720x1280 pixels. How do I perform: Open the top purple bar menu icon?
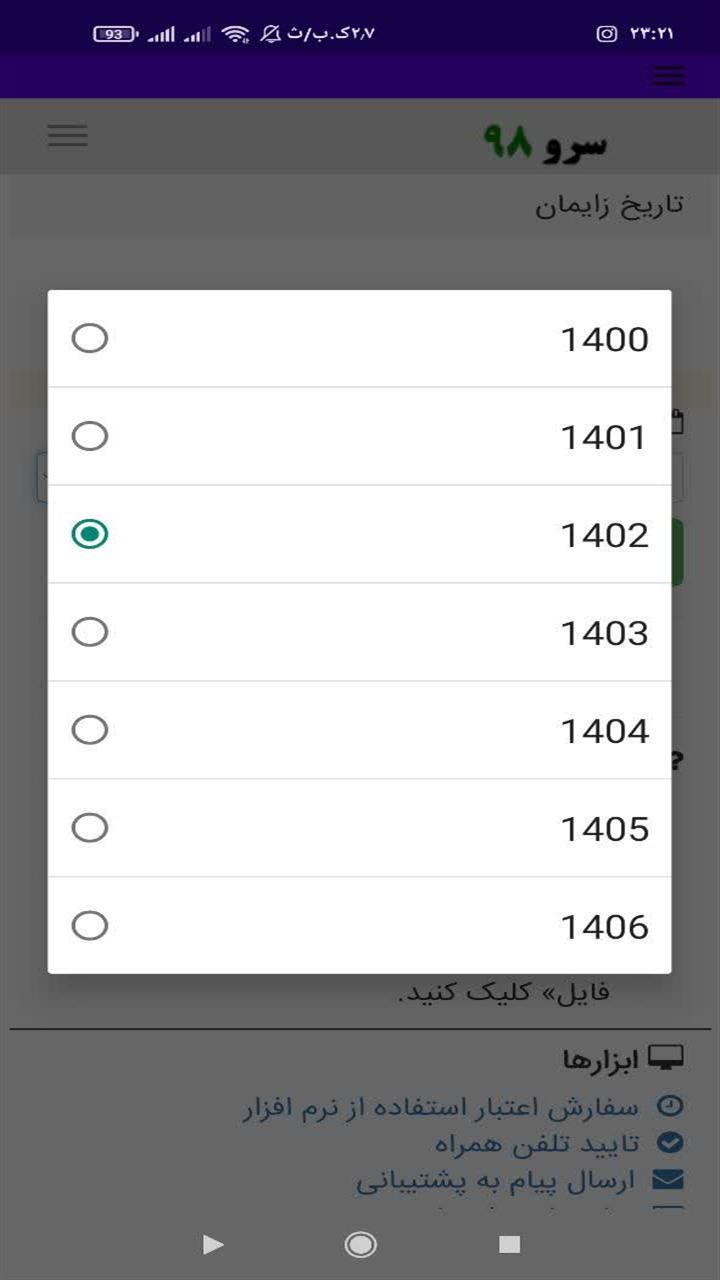[668, 76]
